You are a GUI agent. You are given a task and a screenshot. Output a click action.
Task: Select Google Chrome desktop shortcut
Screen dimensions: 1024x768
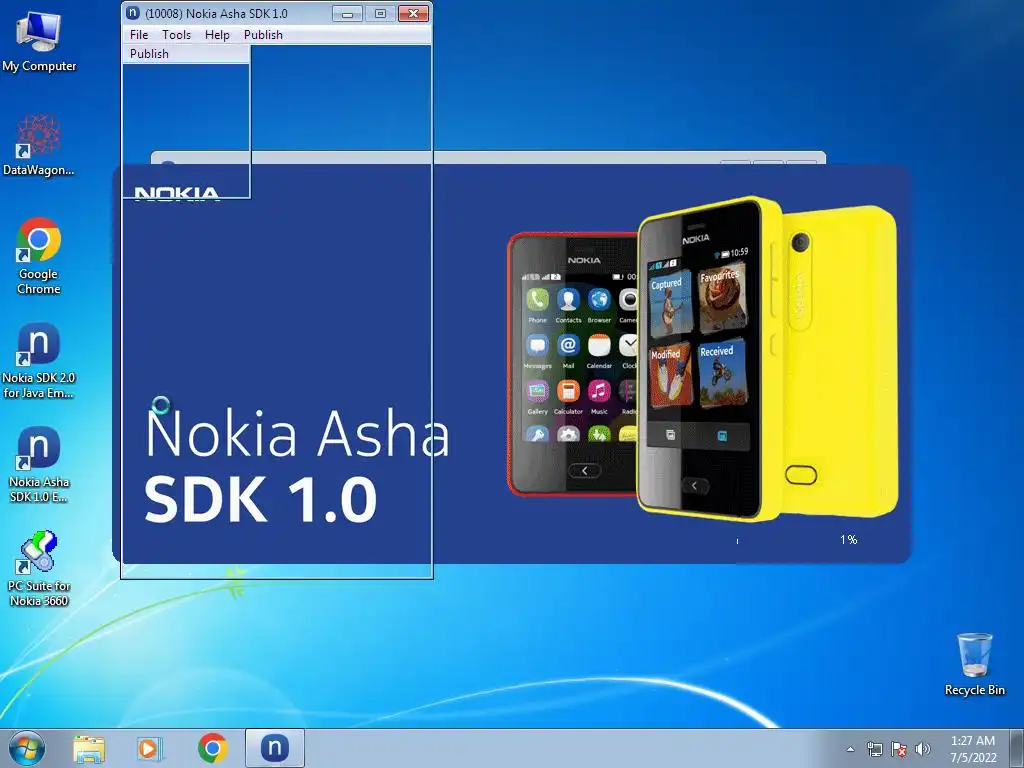coord(39,256)
